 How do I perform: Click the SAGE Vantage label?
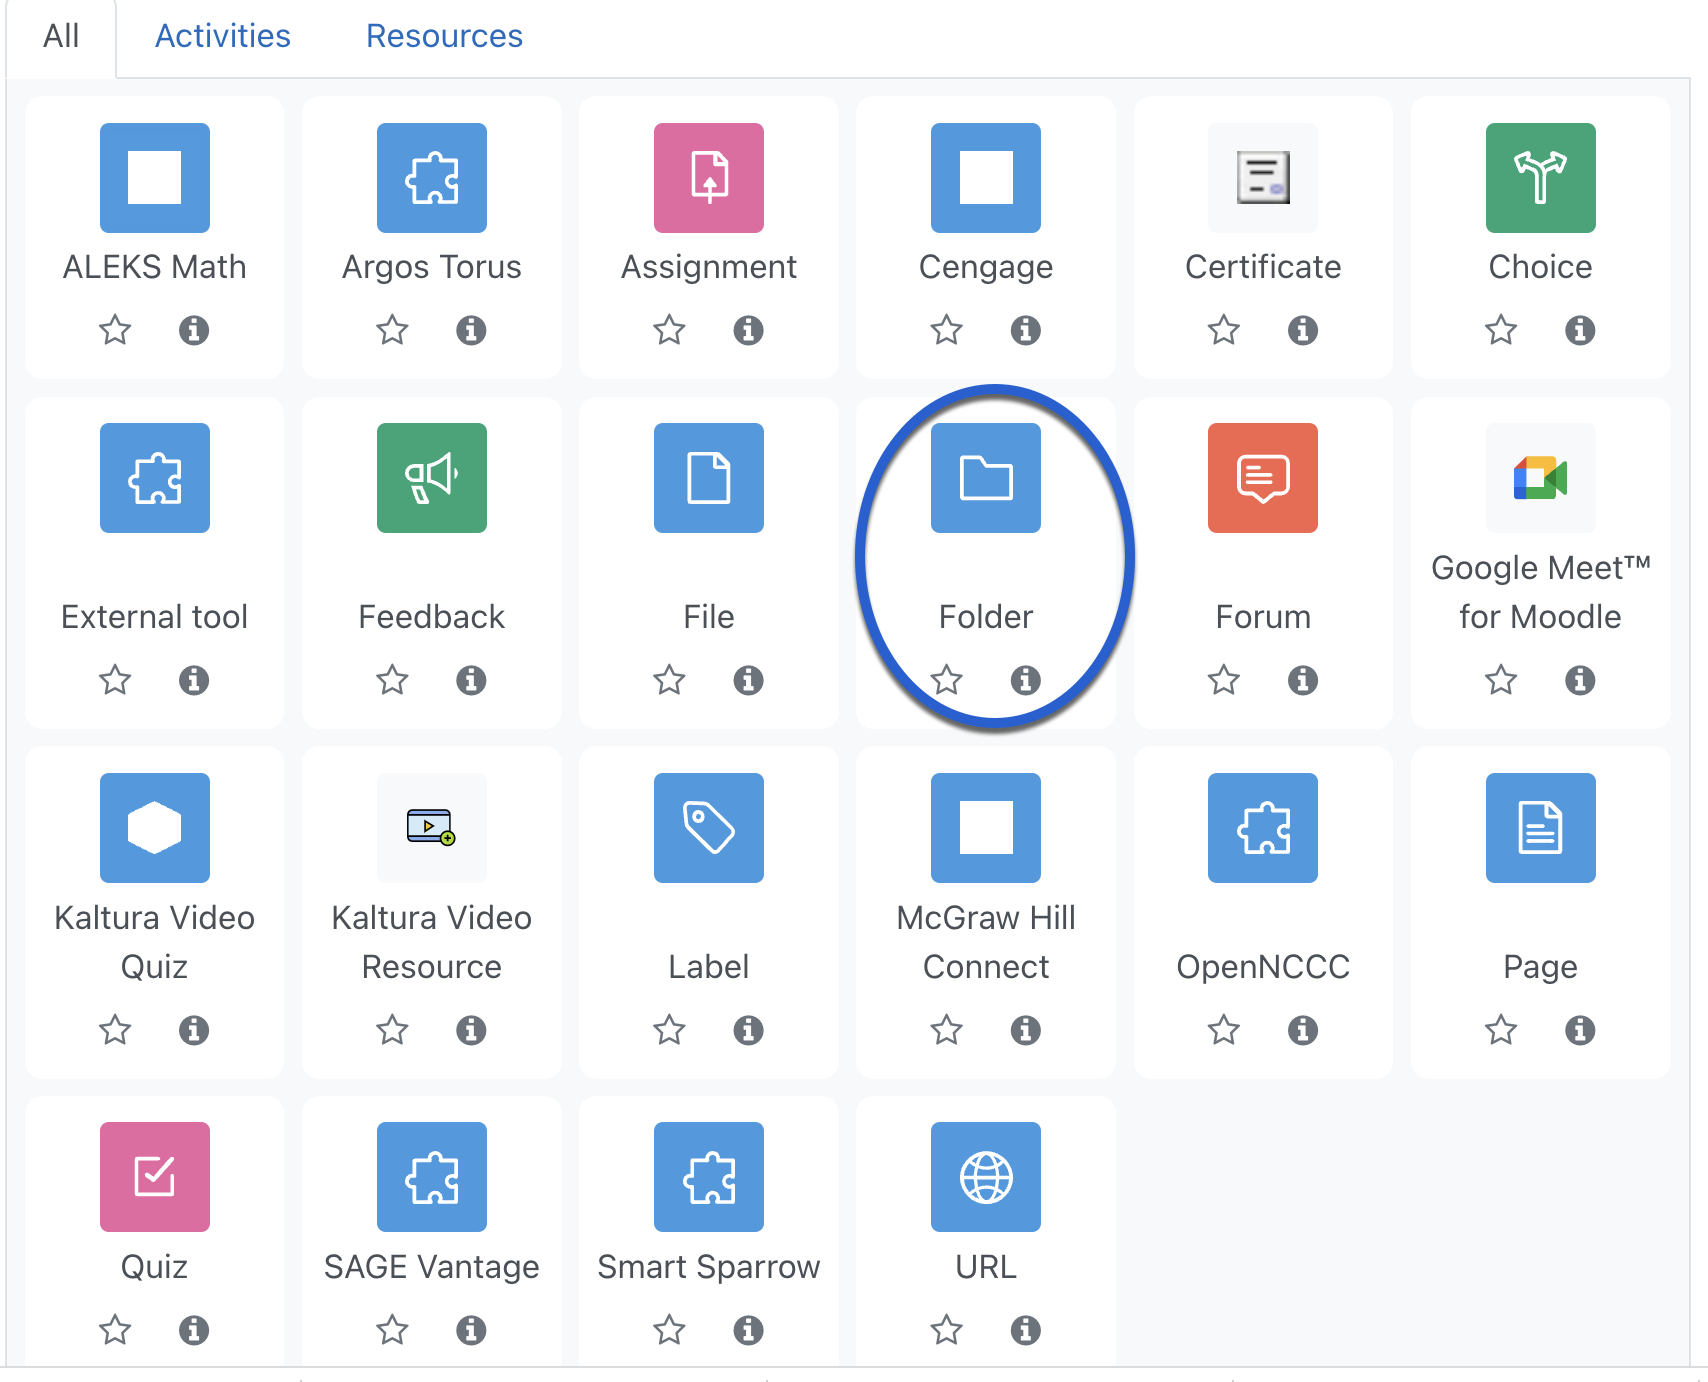432,1267
